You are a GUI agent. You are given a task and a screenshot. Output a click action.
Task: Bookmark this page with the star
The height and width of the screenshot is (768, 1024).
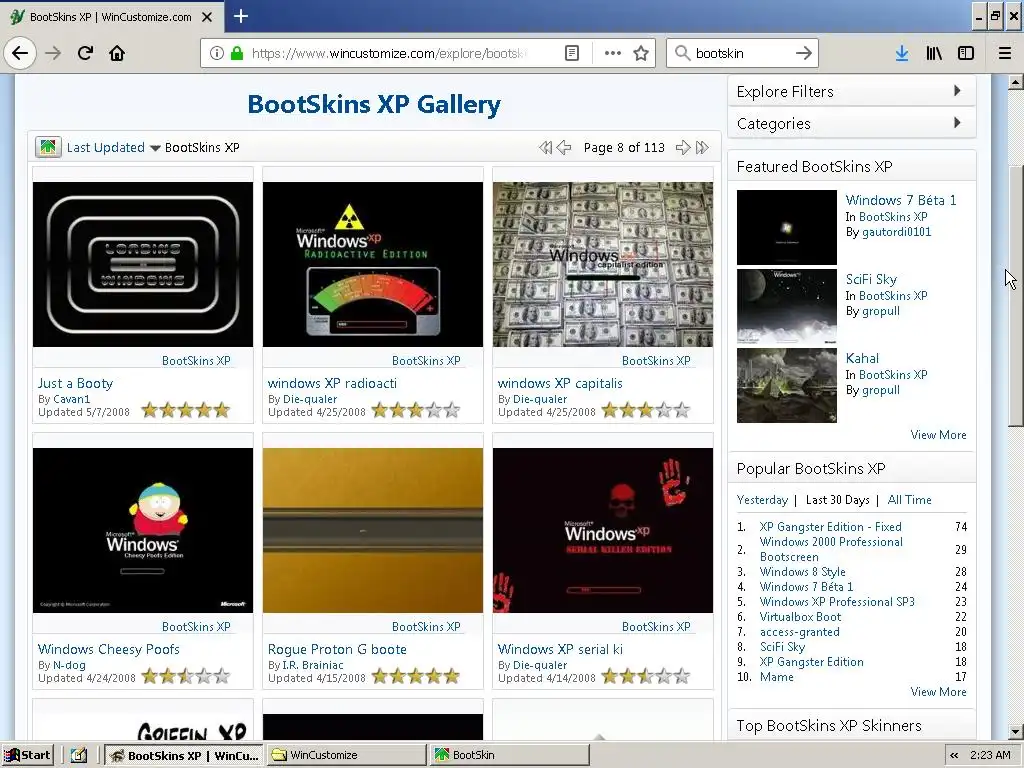(x=641, y=53)
